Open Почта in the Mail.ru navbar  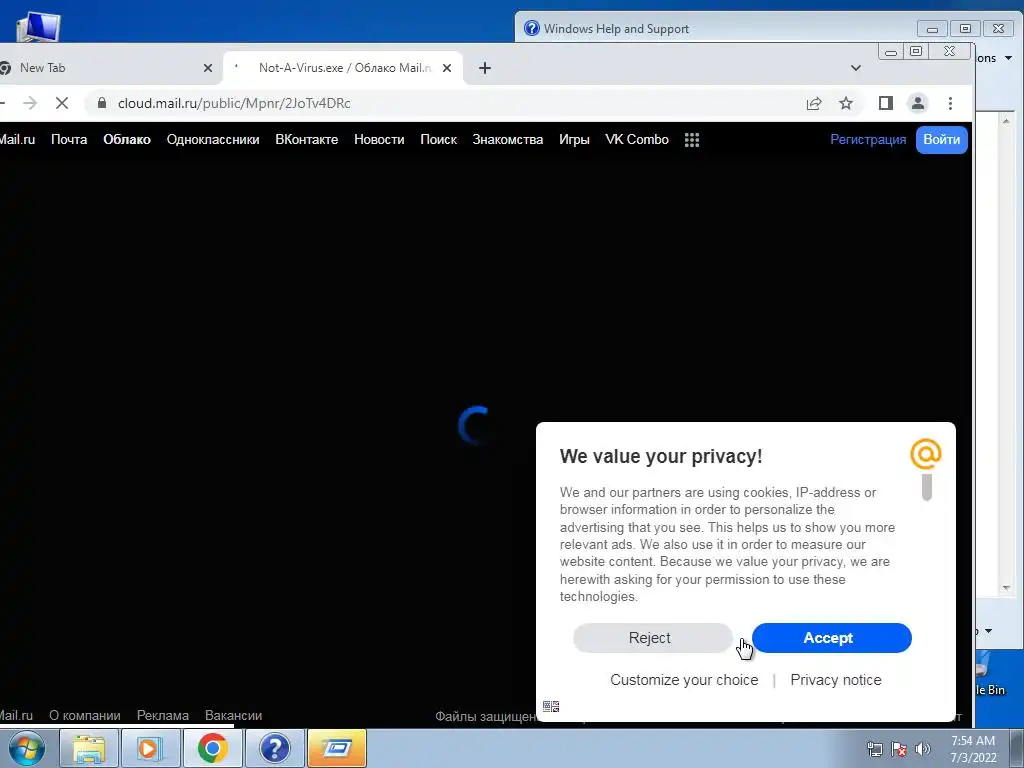coord(69,140)
